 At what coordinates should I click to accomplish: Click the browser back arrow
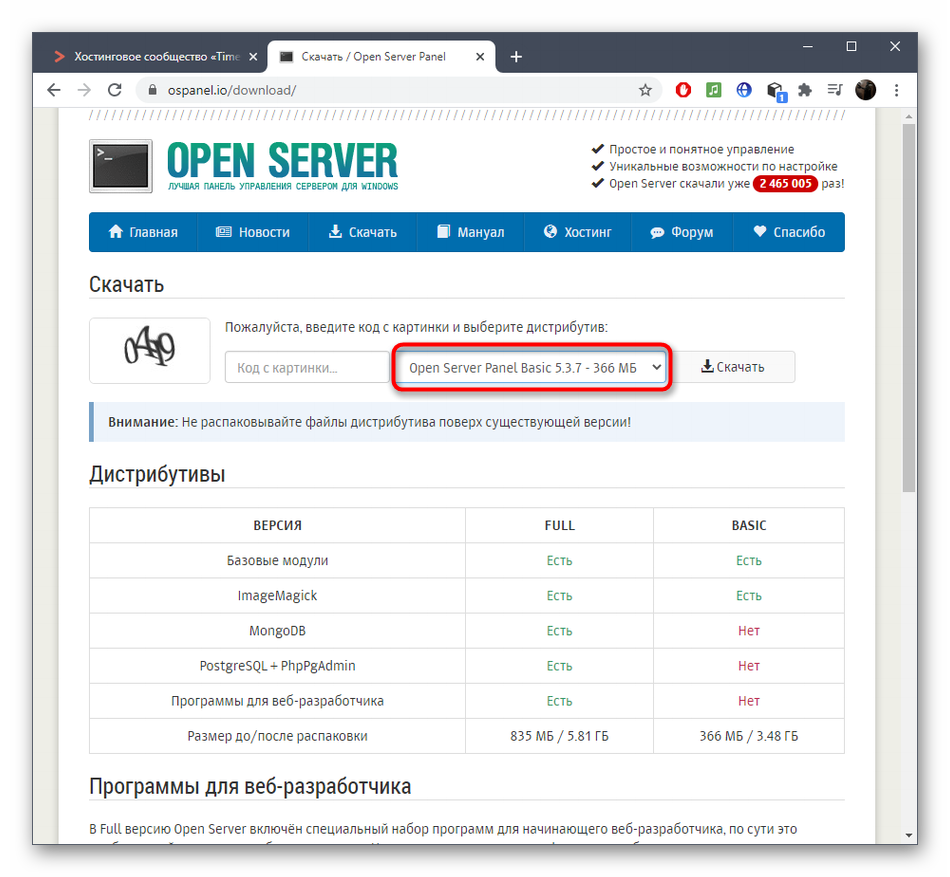pyautogui.click(x=54, y=90)
